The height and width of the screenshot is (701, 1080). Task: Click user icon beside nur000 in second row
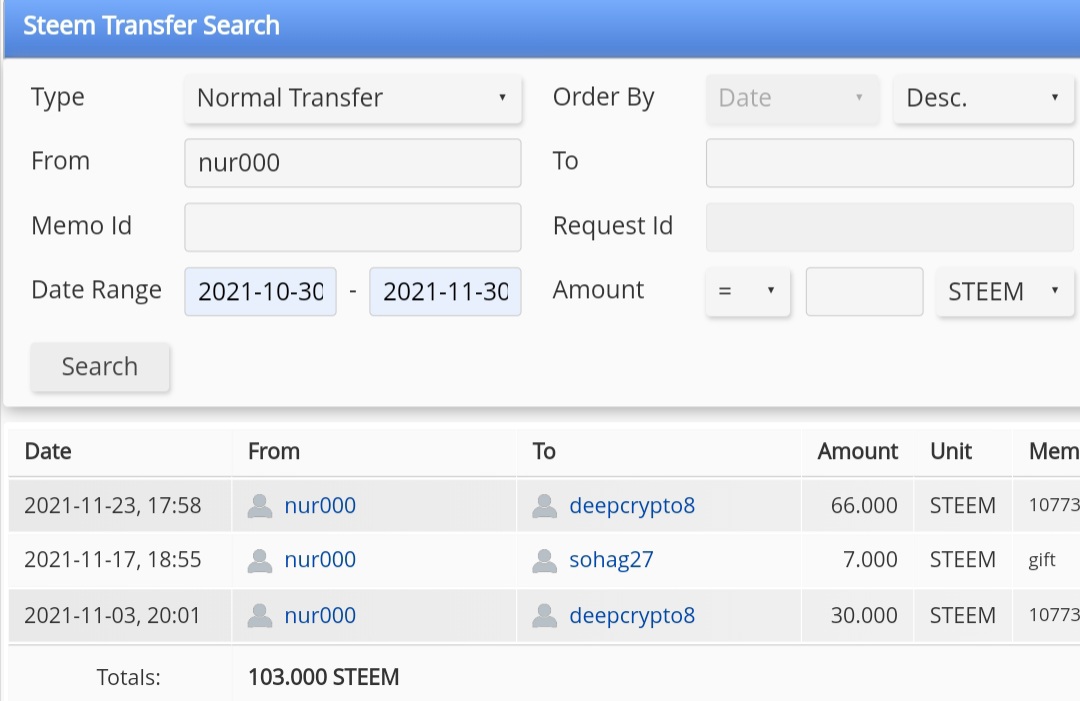click(x=260, y=560)
